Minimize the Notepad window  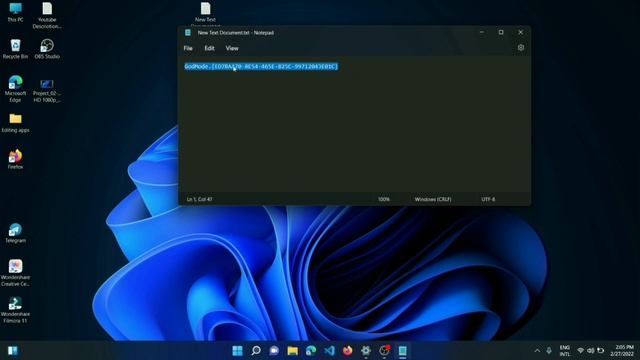click(x=482, y=32)
